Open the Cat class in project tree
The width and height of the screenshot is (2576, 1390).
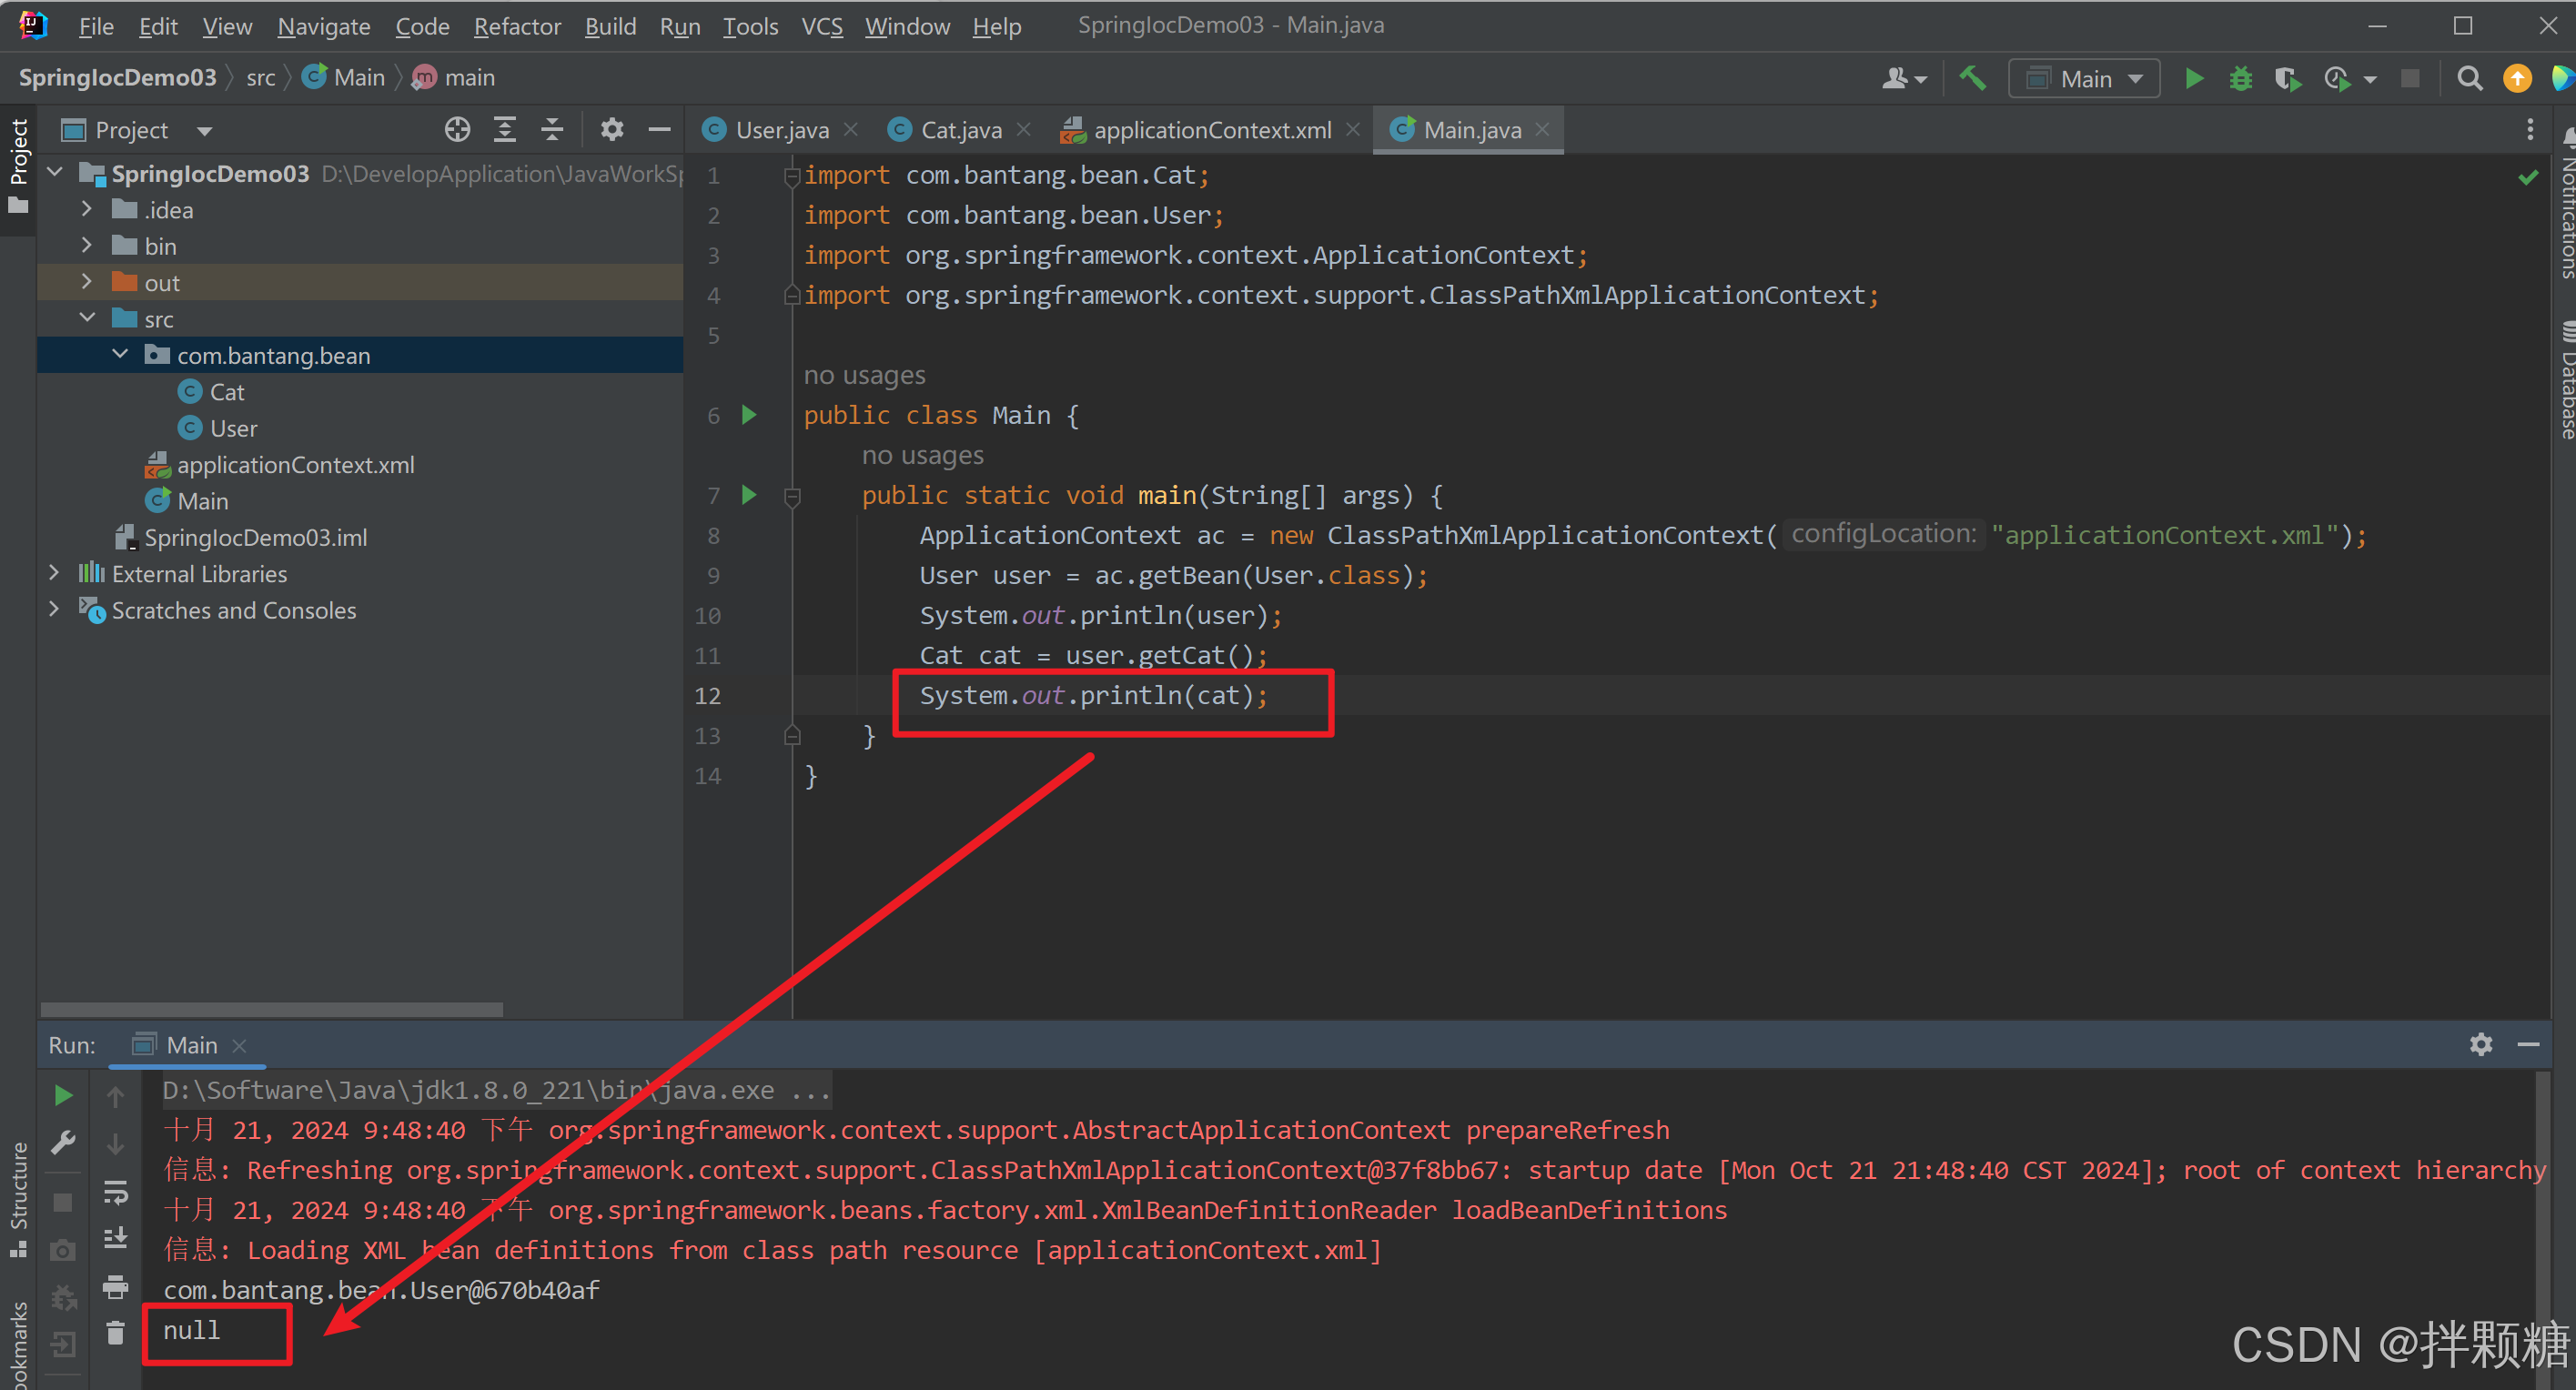point(227,392)
